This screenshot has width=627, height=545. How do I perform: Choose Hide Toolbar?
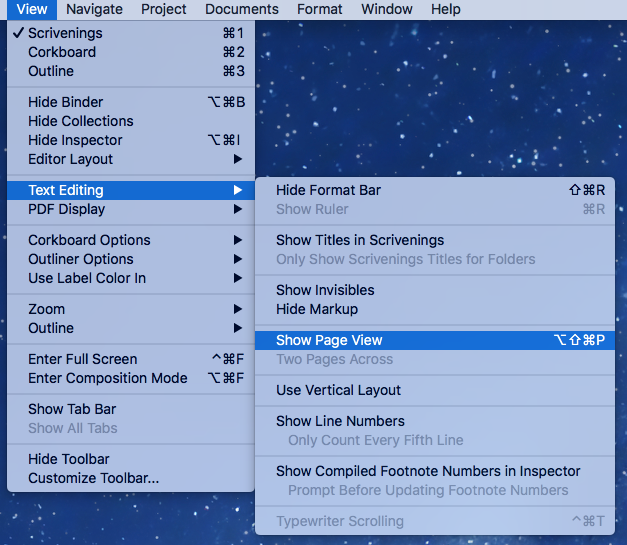131,459
